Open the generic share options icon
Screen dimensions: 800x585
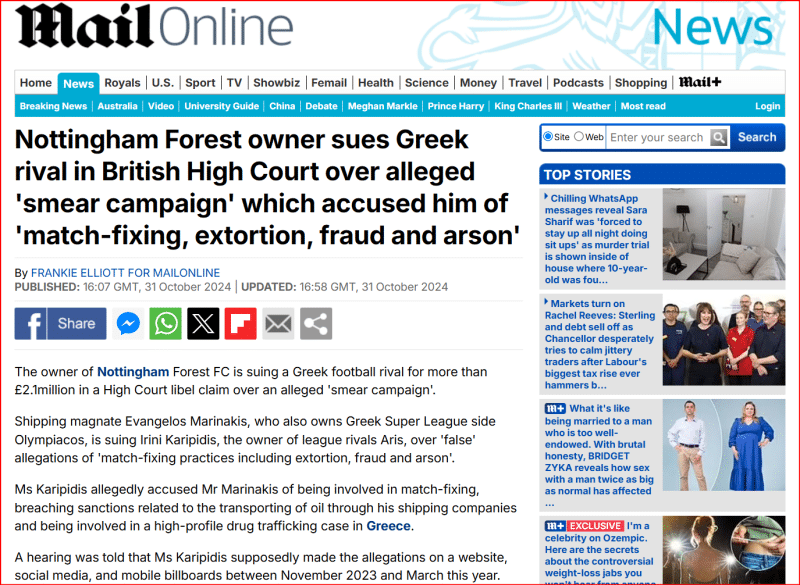tap(316, 323)
